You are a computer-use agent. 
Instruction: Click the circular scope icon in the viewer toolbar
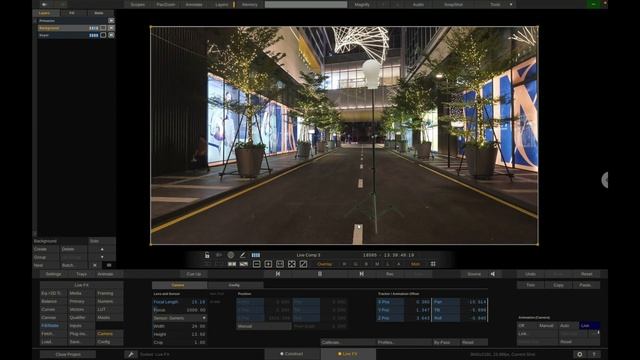tap(231, 255)
